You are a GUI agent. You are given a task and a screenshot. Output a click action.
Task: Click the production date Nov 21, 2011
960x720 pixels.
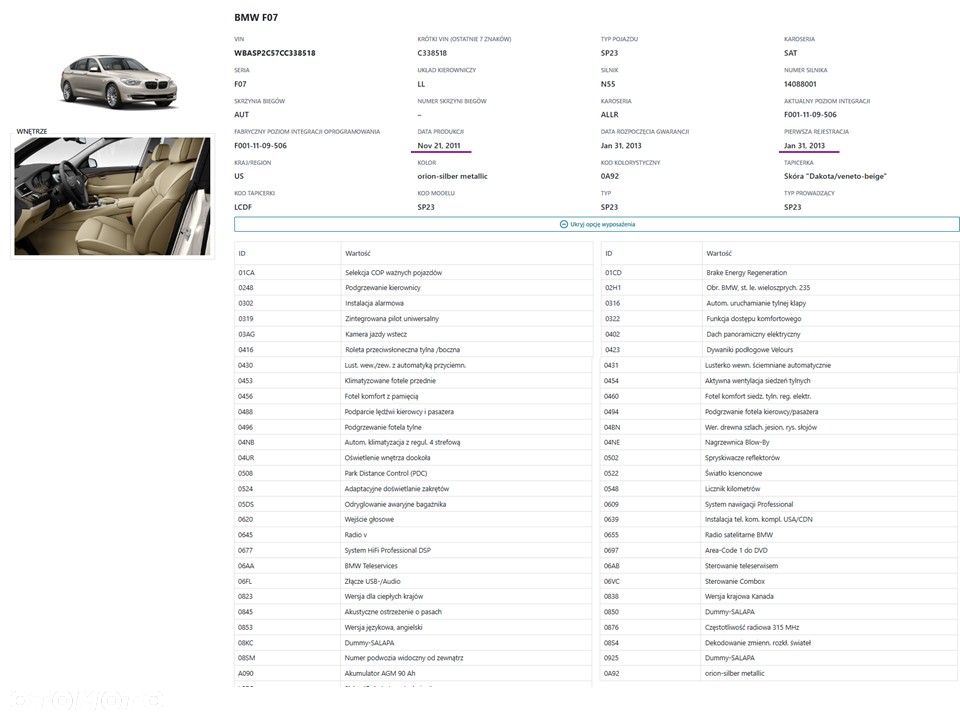[x=439, y=146]
